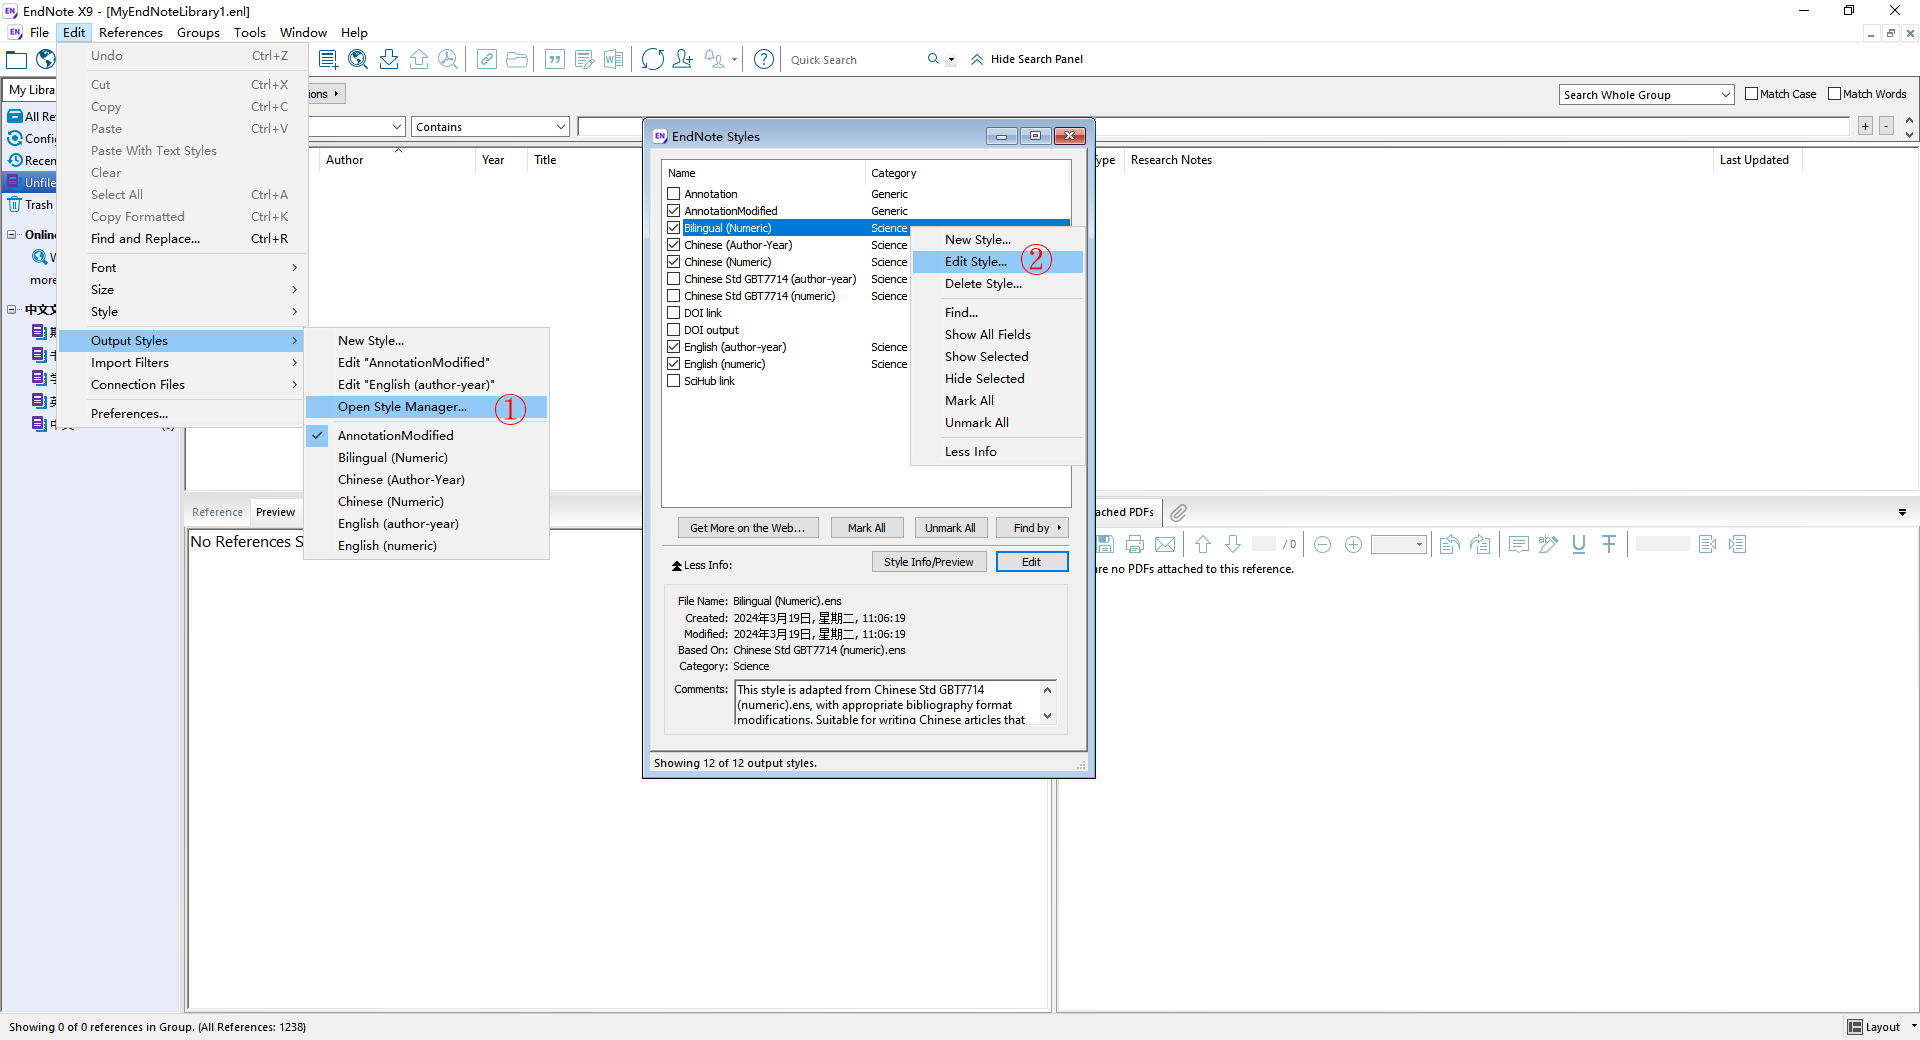This screenshot has width=1920, height=1040.
Task: Expand the Font submenu in Edit menu
Action: coord(183,268)
